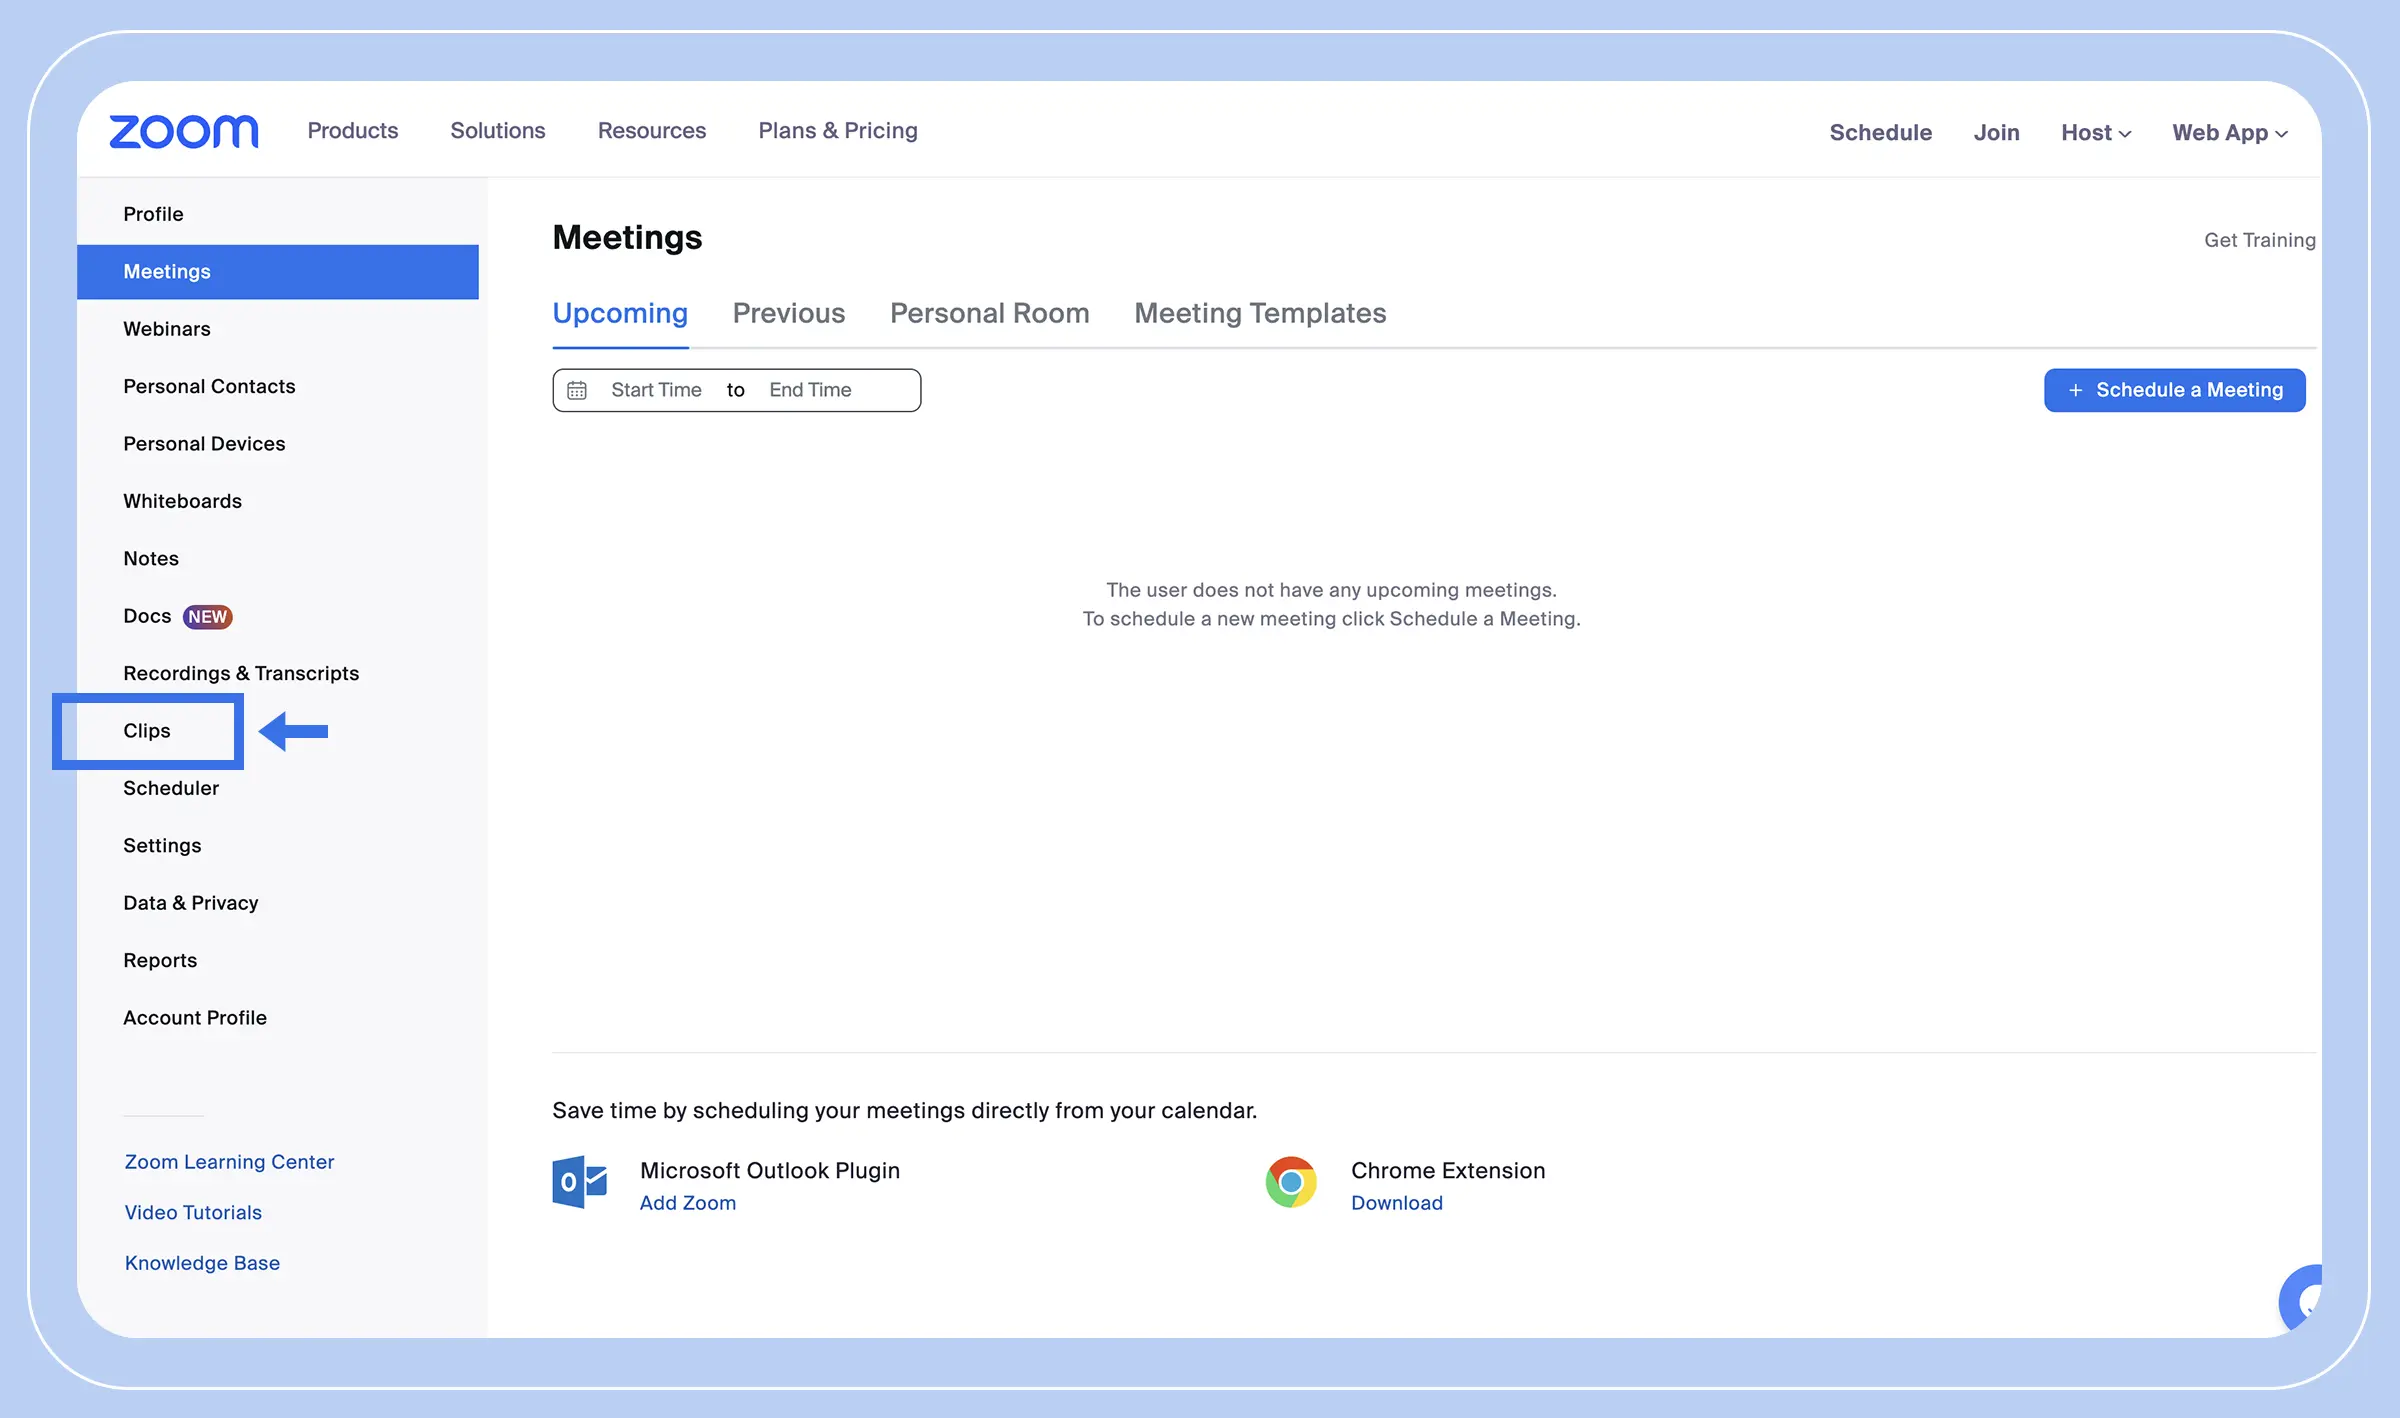Click the Schedule a Meeting button
2400x1418 pixels.
(2175, 390)
